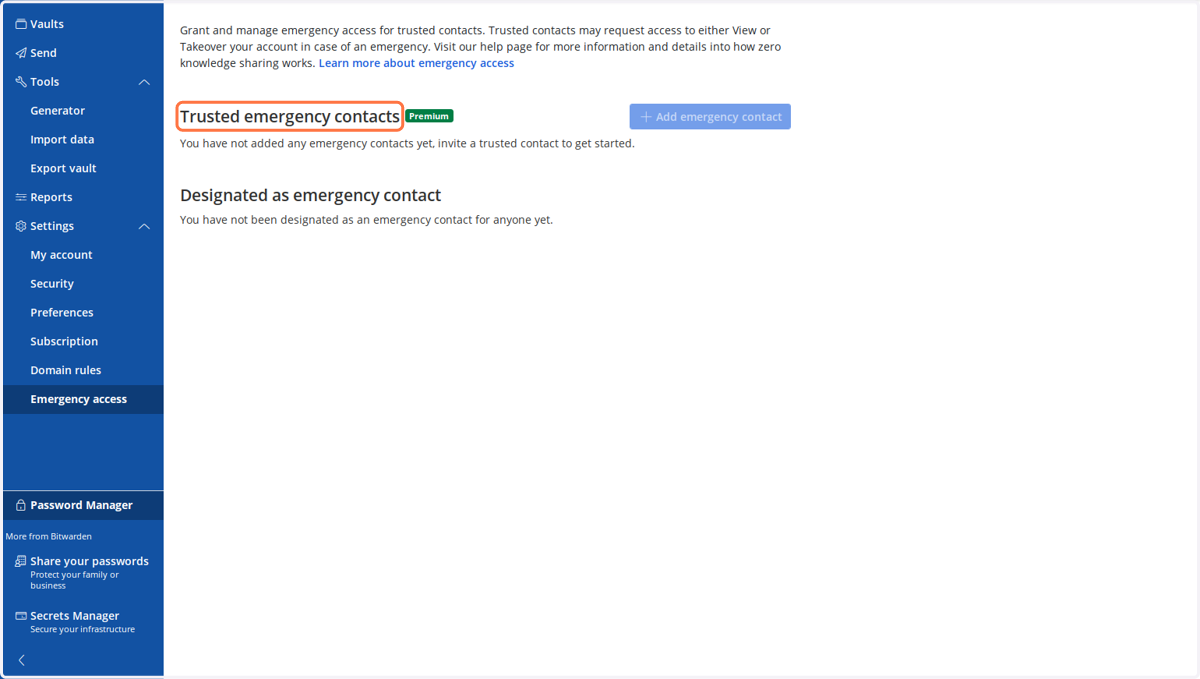1200x679 pixels.
Task: Click 'You have not been designated' message
Action: tap(366, 220)
